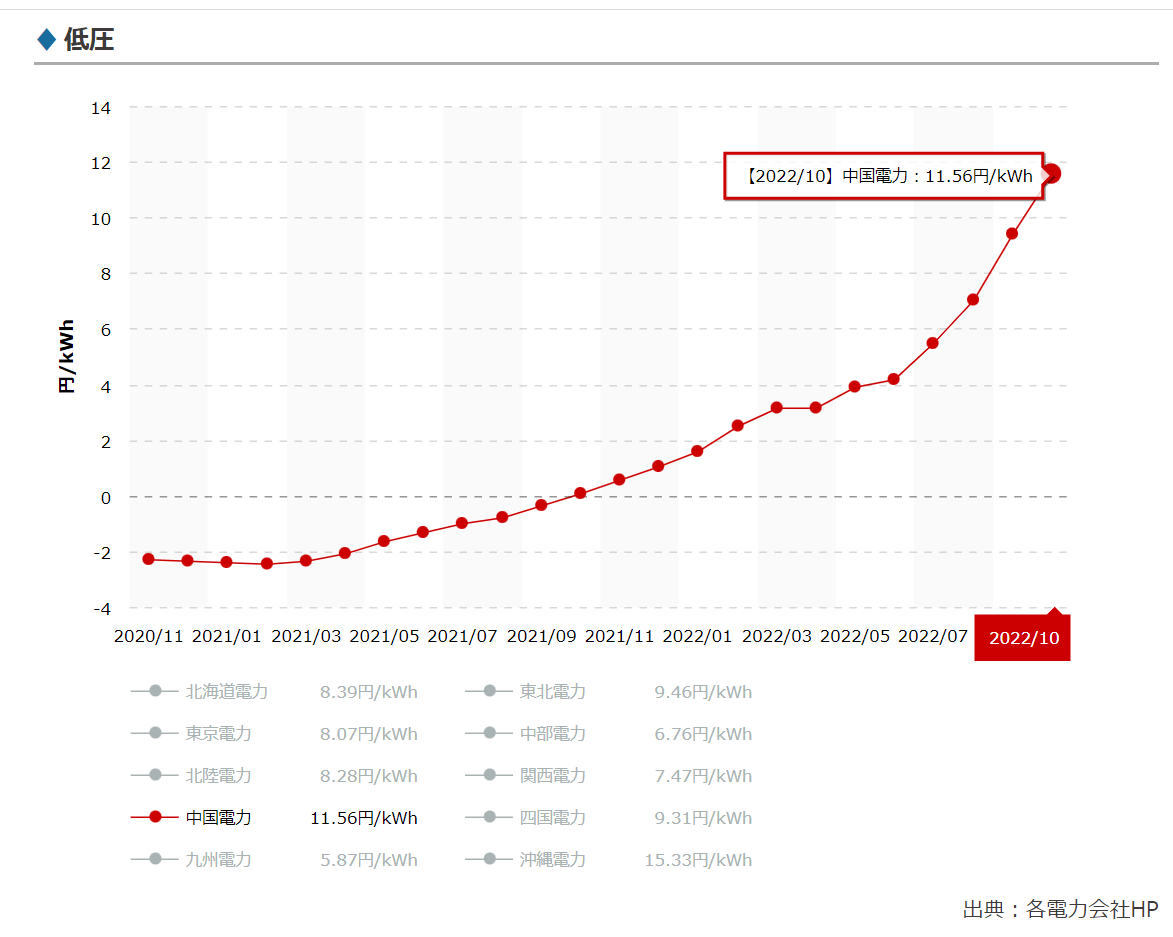Click the 四国電力 legend marker icon

tap(489, 818)
